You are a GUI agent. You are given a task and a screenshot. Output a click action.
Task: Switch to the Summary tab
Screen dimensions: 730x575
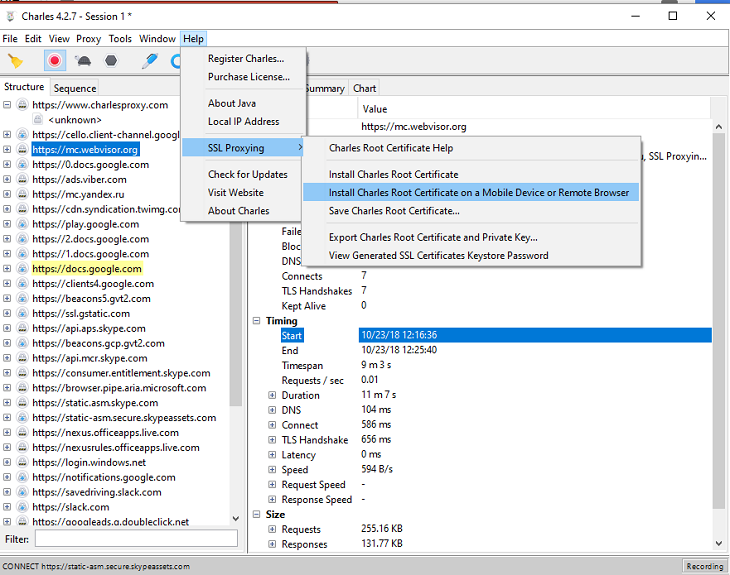[x=326, y=88]
